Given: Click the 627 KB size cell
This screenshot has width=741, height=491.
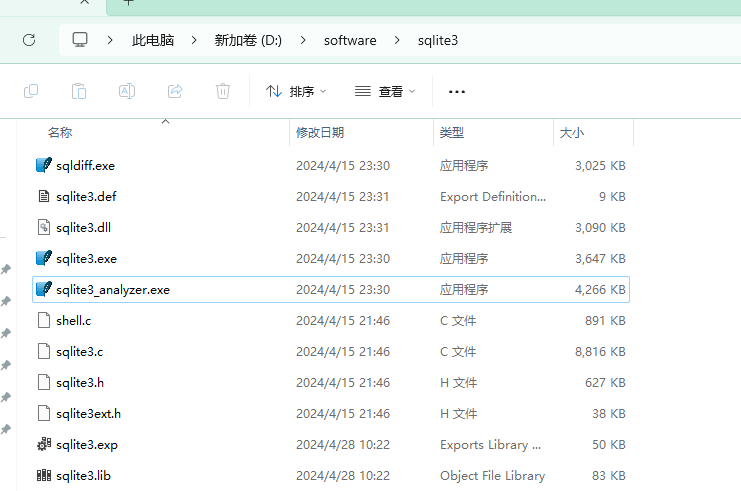Looking at the screenshot, I should (605, 383).
